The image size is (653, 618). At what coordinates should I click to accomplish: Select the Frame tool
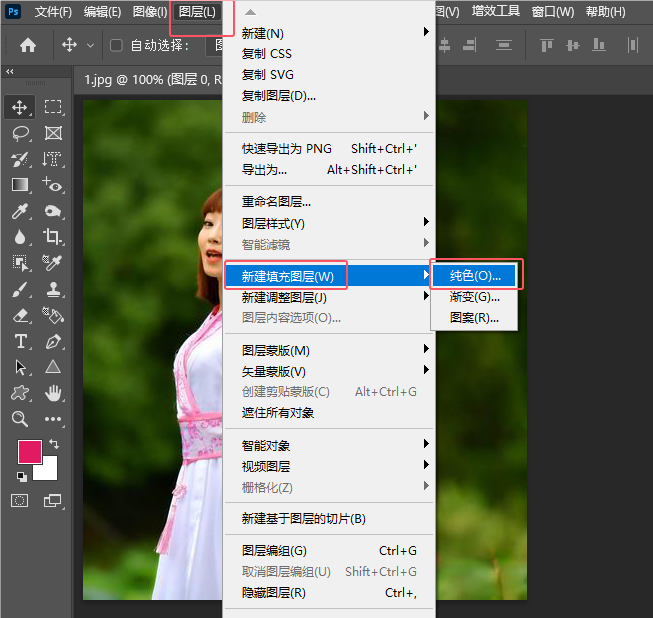click(x=53, y=133)
